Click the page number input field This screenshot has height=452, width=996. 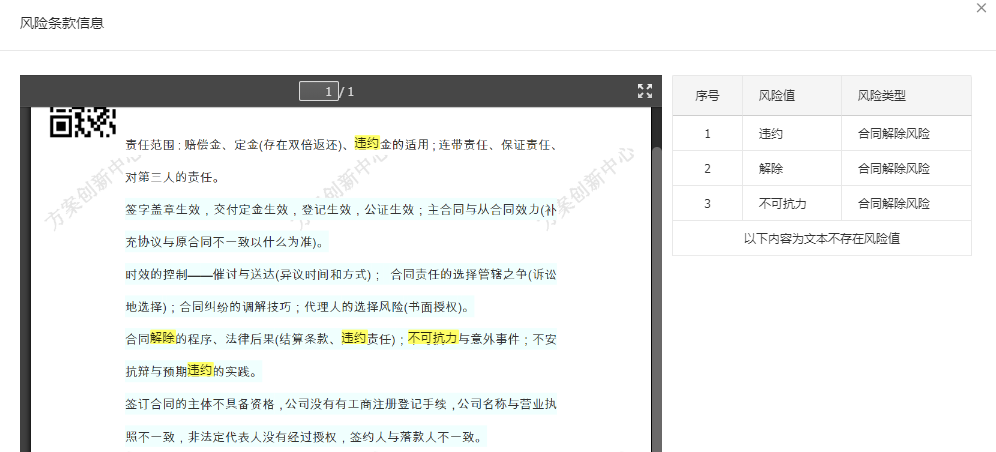(x=318, y=92)
